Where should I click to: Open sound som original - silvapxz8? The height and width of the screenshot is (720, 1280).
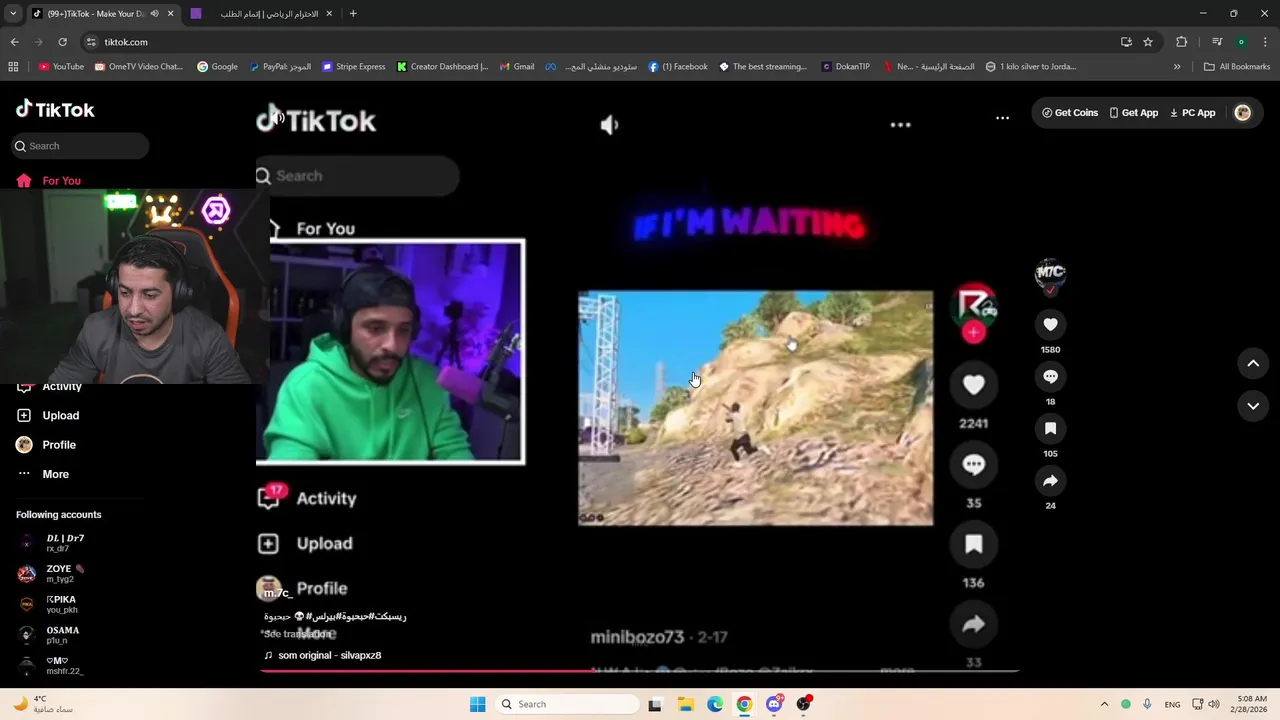coord(323,655)
